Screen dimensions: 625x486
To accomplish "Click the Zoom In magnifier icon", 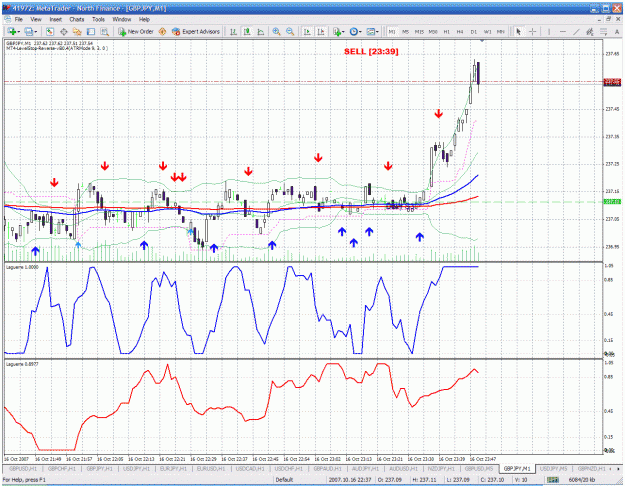I will click(276, 31).
